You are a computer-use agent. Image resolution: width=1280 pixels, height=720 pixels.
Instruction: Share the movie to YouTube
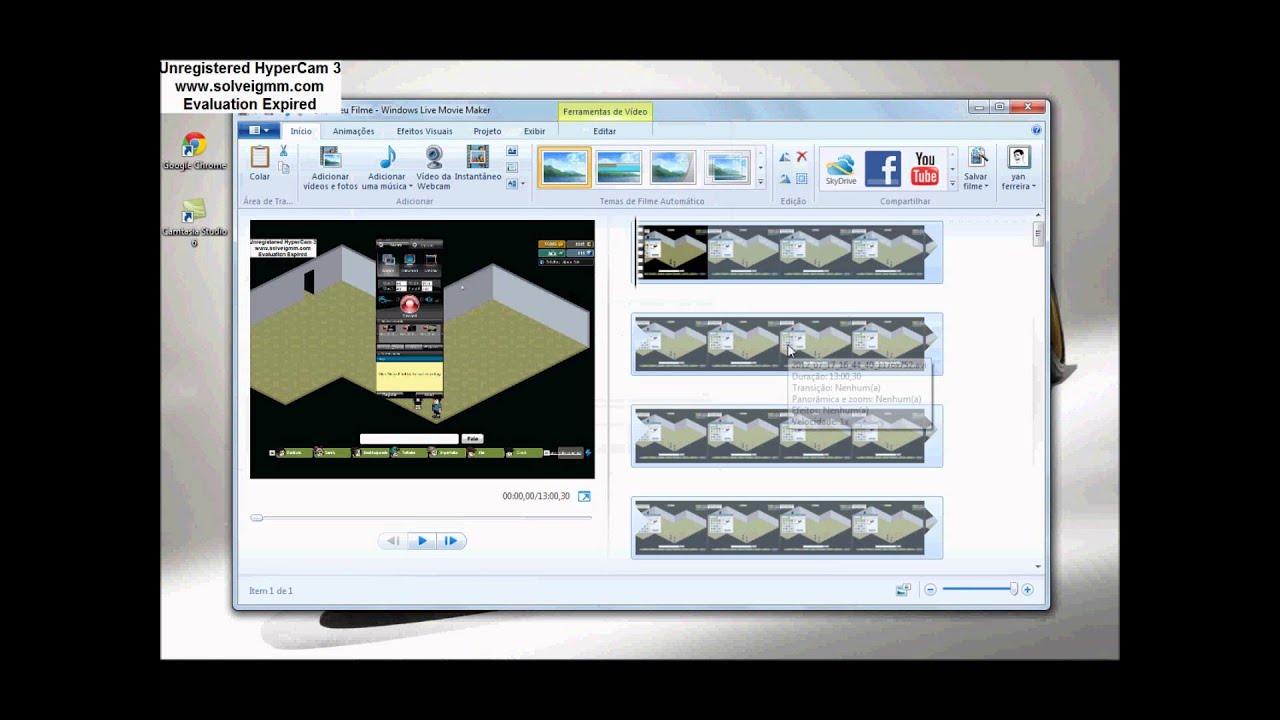tap(925, 169)
